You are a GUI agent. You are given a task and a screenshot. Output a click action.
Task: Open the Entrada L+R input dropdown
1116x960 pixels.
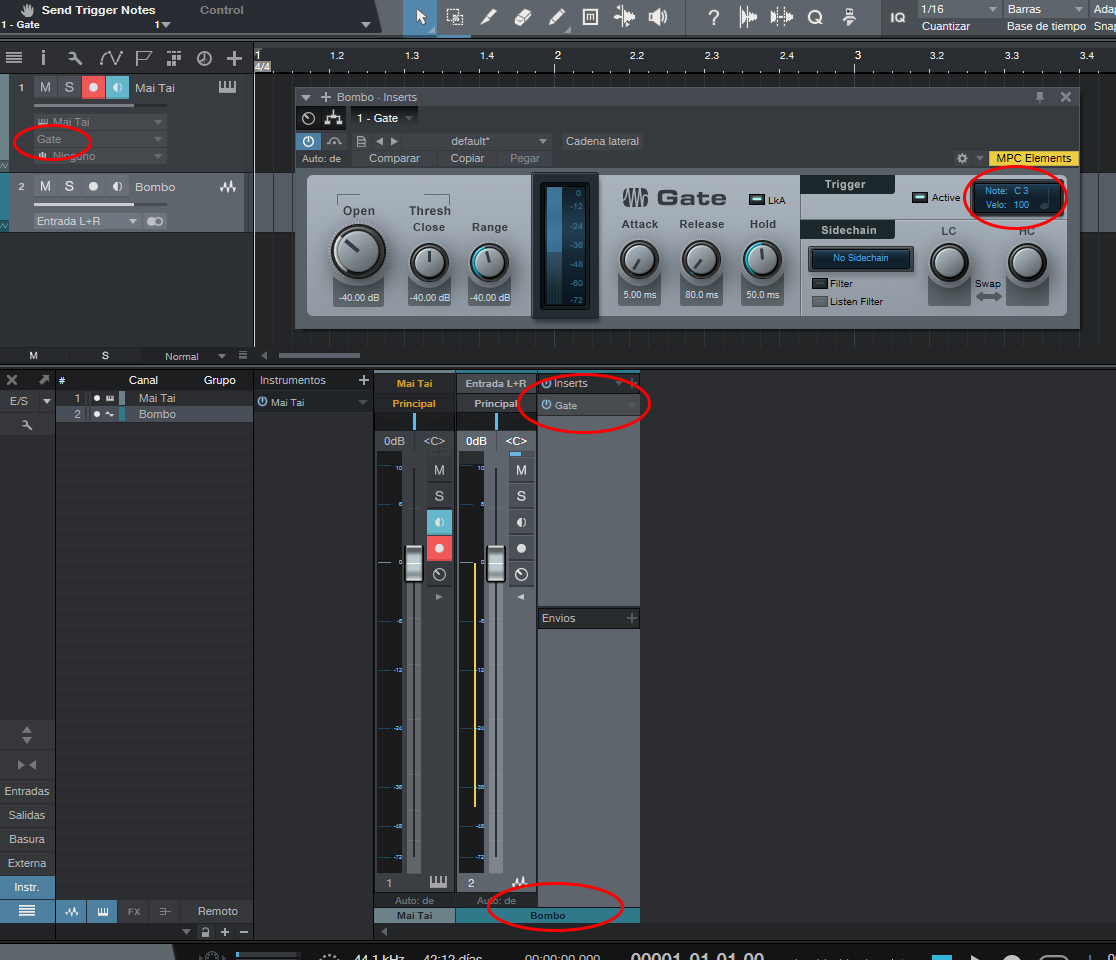click(87, 221)
